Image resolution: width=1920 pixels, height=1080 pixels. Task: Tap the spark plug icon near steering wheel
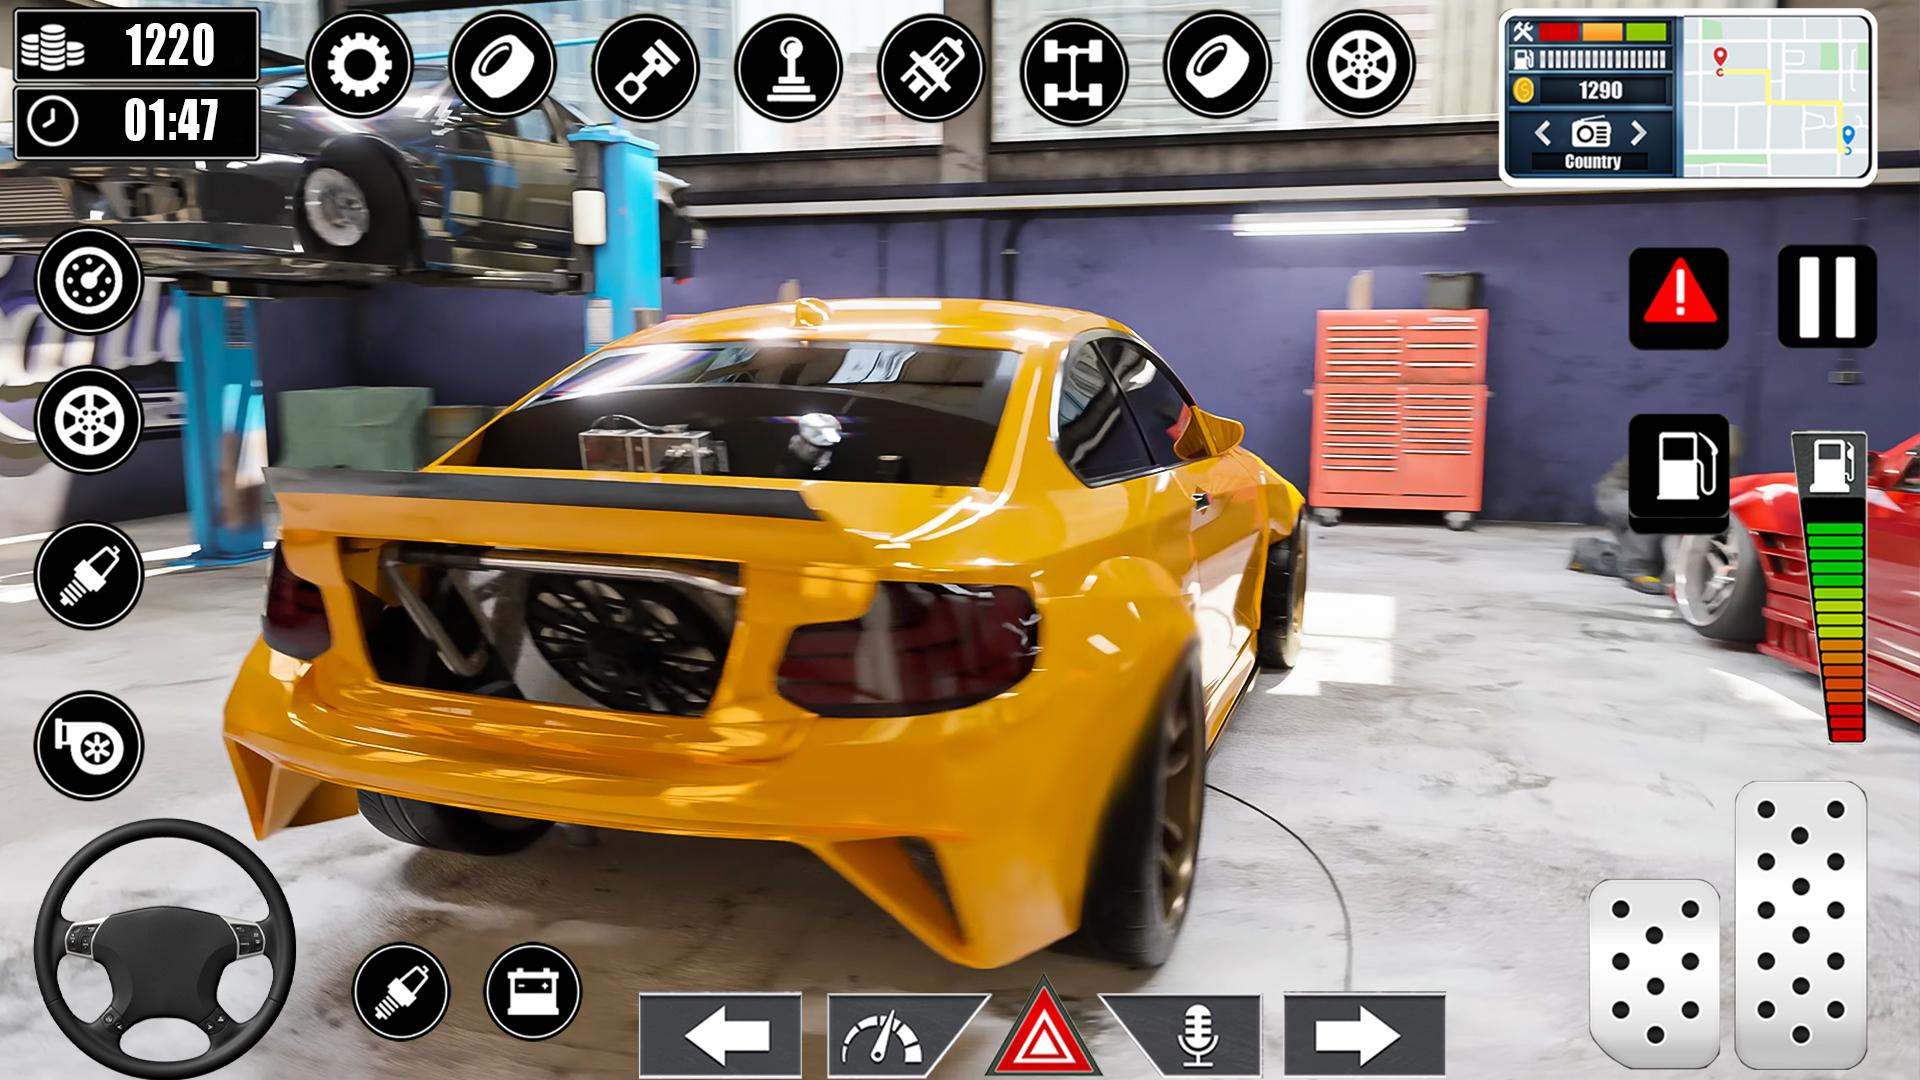(401, 991)
